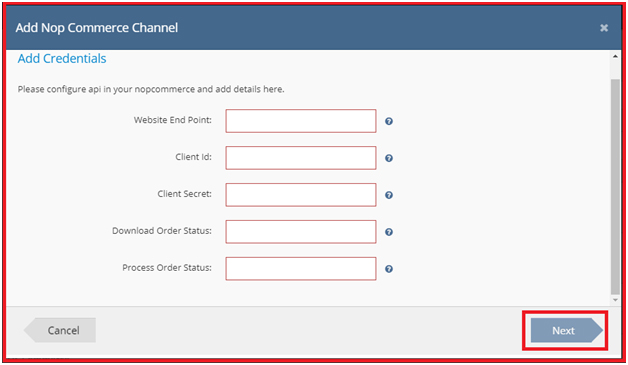Focus the Download Order Status field

pyautogui.click(x=301, y=231)
